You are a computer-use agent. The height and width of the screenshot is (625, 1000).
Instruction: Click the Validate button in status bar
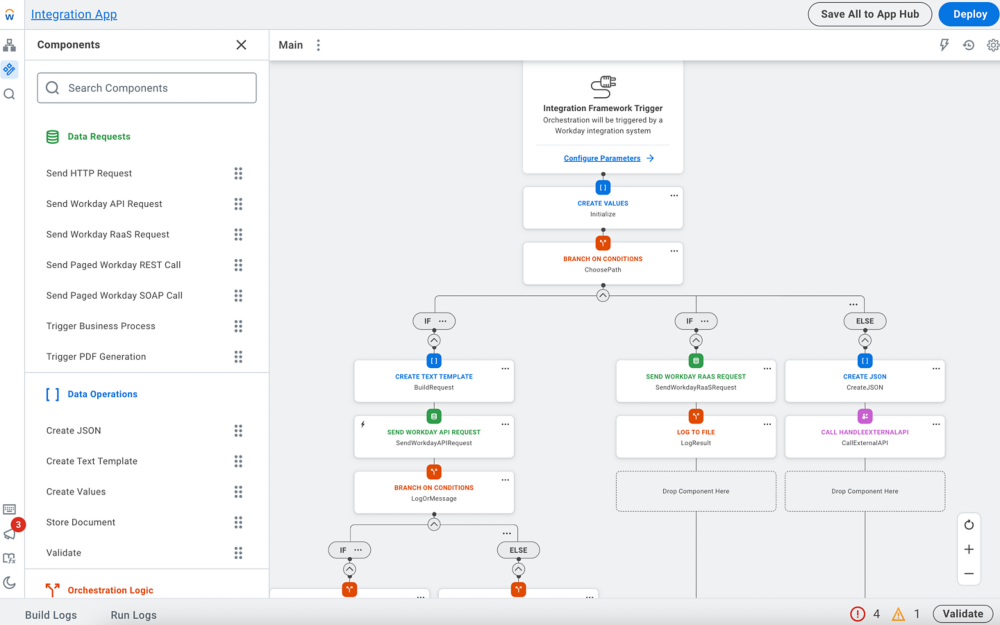[x=963, y=614]
